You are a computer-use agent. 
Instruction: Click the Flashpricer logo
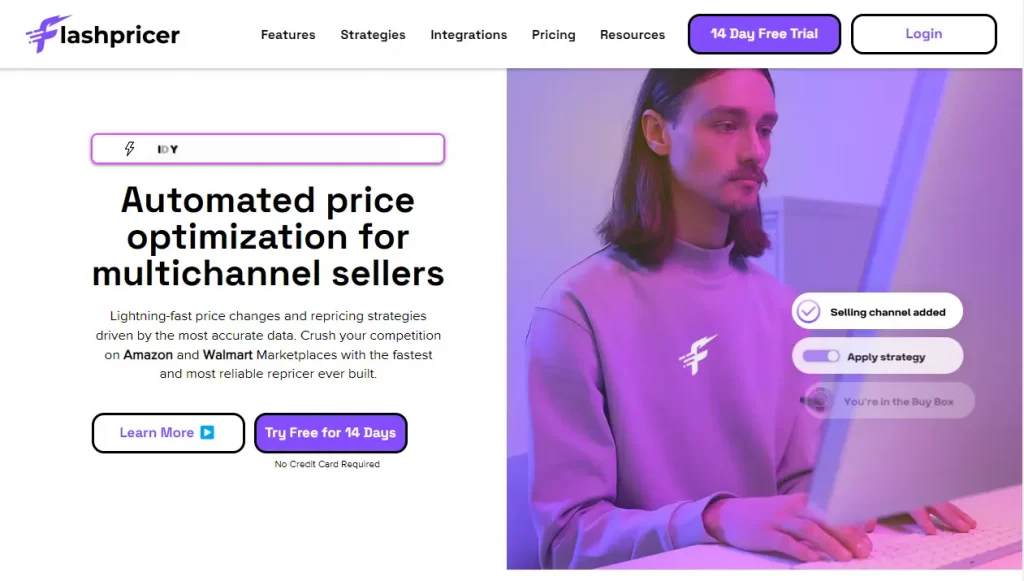point(103,34)
